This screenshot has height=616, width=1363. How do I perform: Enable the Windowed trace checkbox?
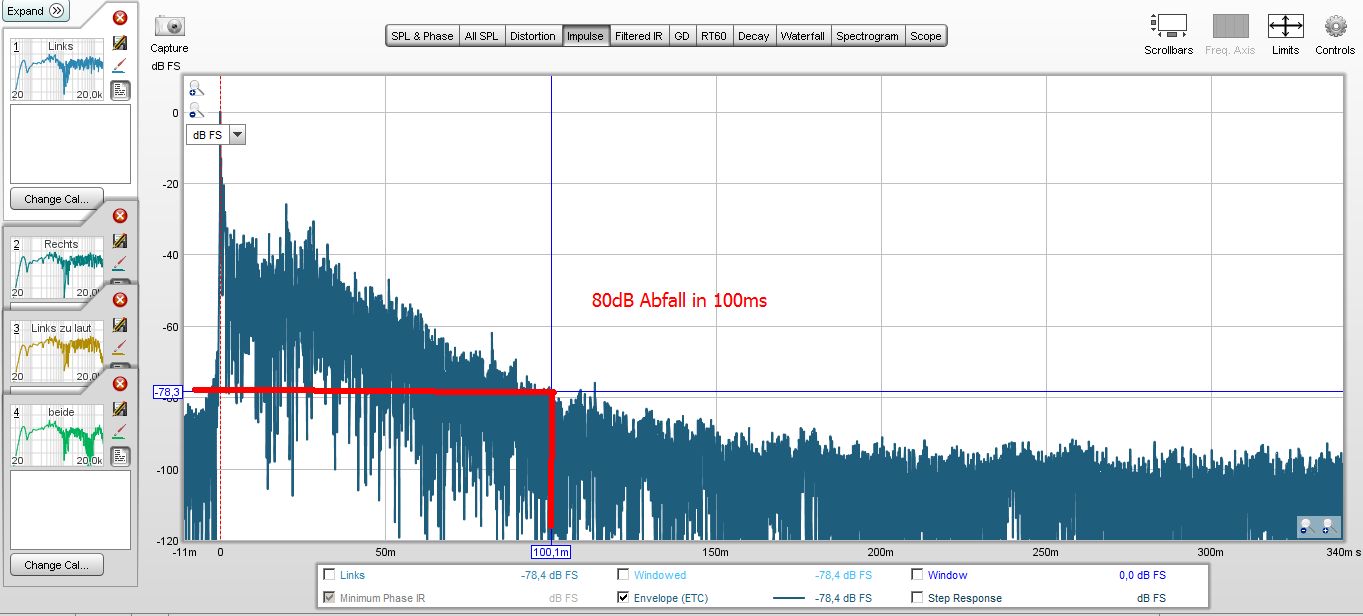tap(623, 575)
